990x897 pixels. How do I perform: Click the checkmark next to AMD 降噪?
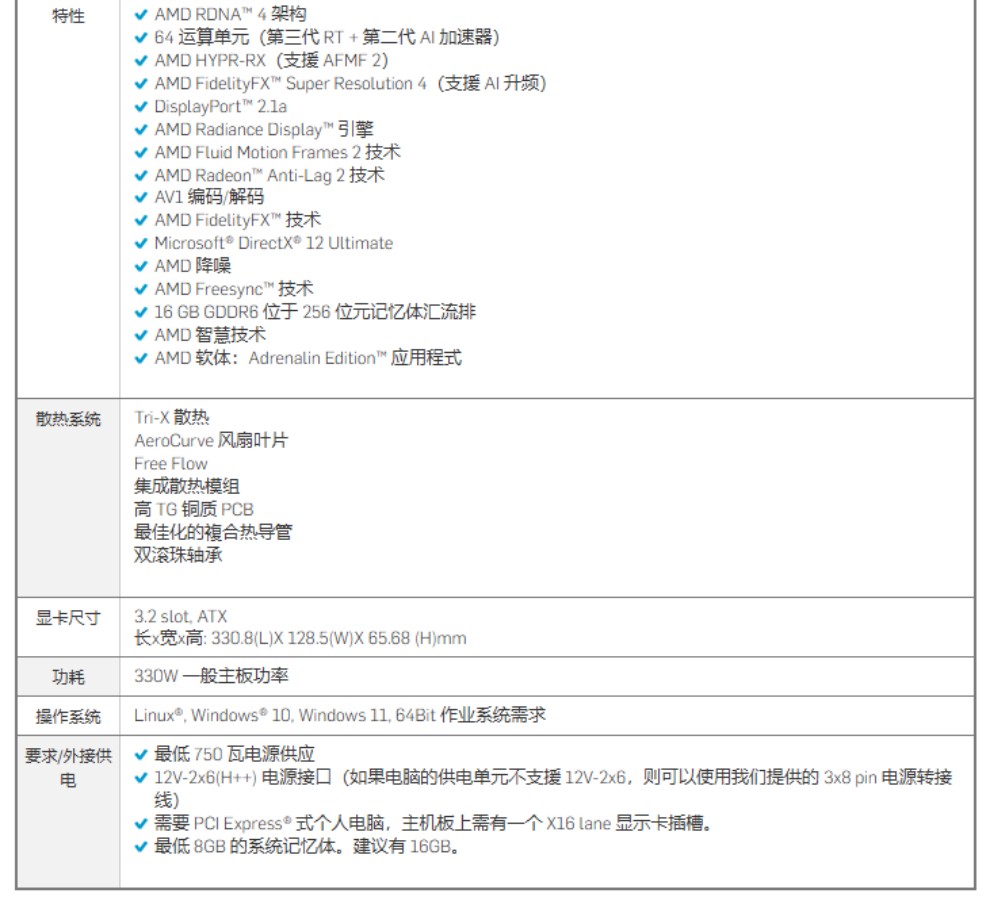point(141,266)
